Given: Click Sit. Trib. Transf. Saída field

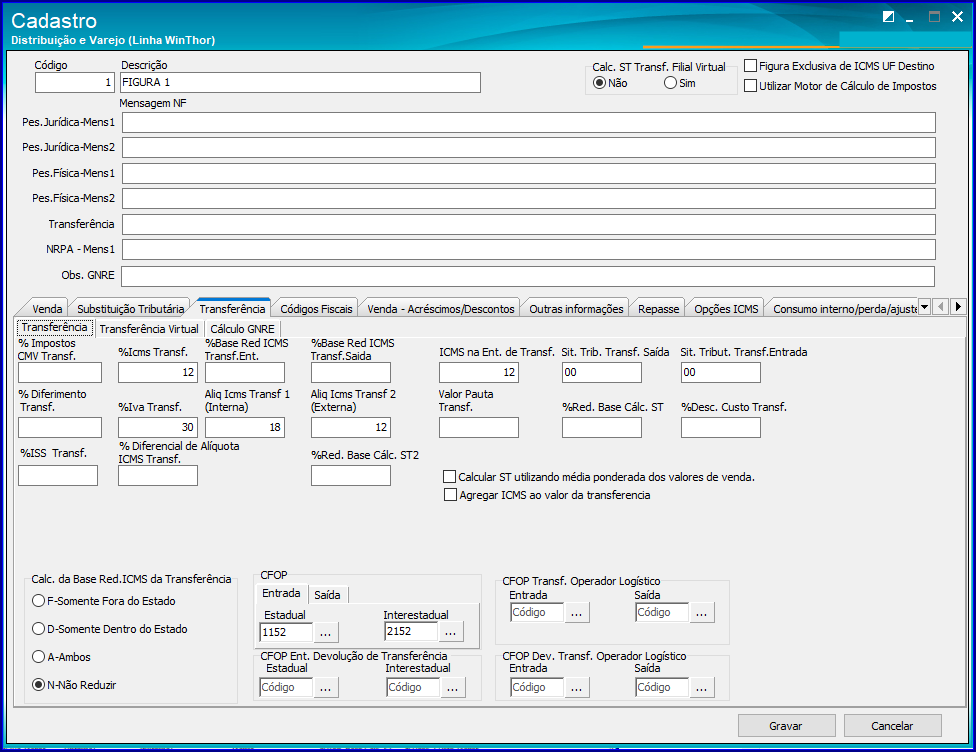Looking at the screenshot, I should point(602,372).
